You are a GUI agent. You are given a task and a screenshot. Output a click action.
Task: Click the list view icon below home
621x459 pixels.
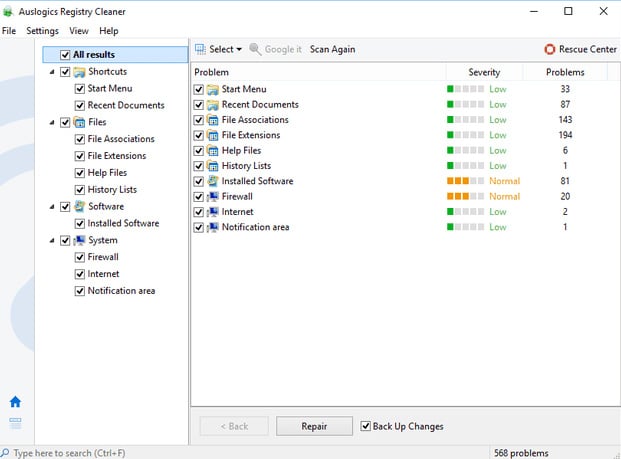(15, 423)
